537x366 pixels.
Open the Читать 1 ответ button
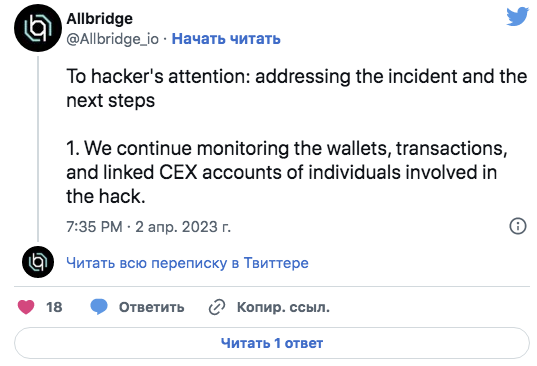272,343
